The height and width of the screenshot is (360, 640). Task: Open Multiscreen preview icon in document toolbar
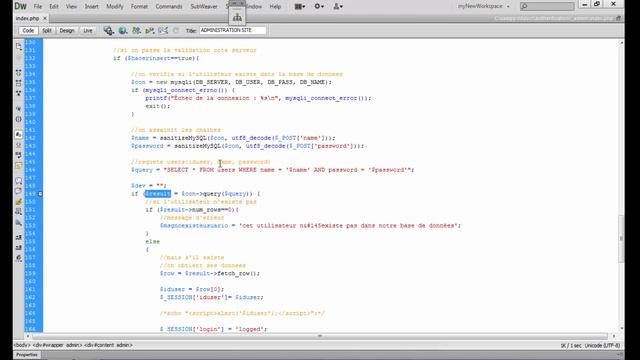click(x=109, y=31)
